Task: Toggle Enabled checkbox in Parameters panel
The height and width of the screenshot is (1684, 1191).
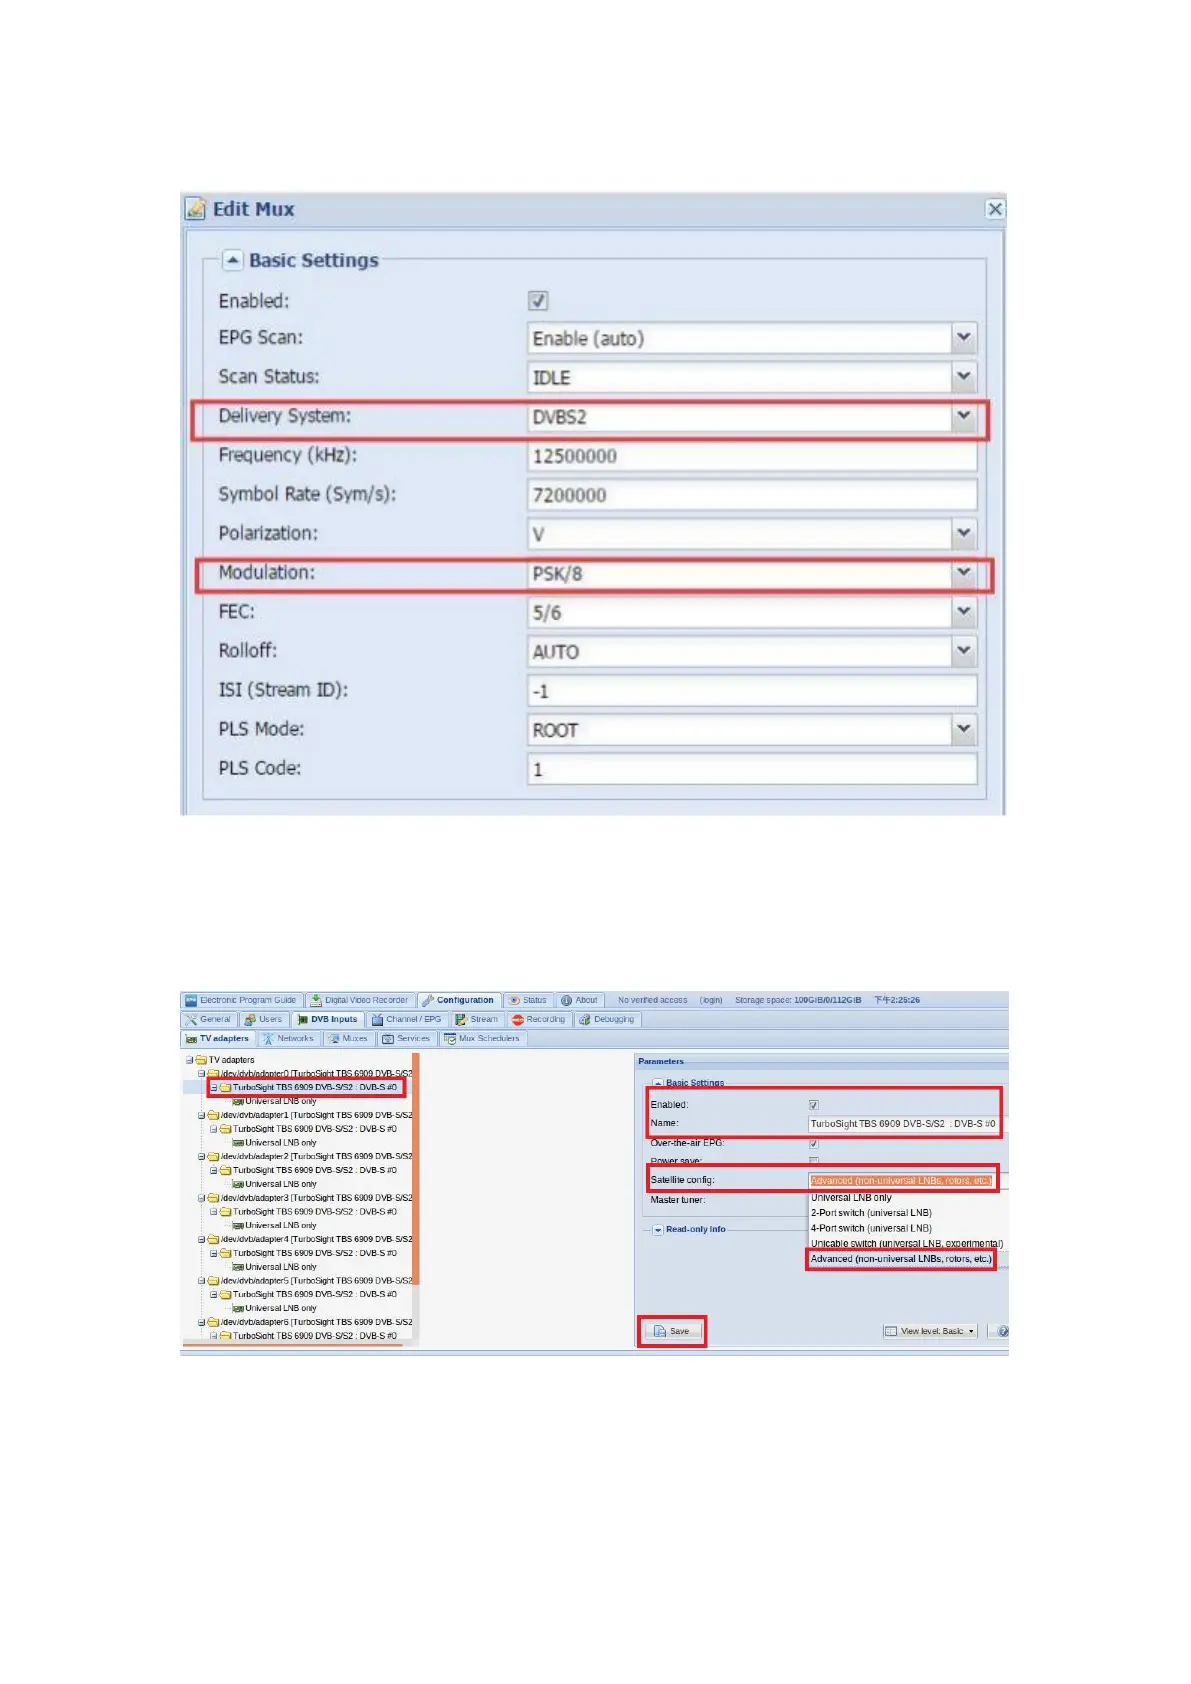Action: coord(813,1105)
